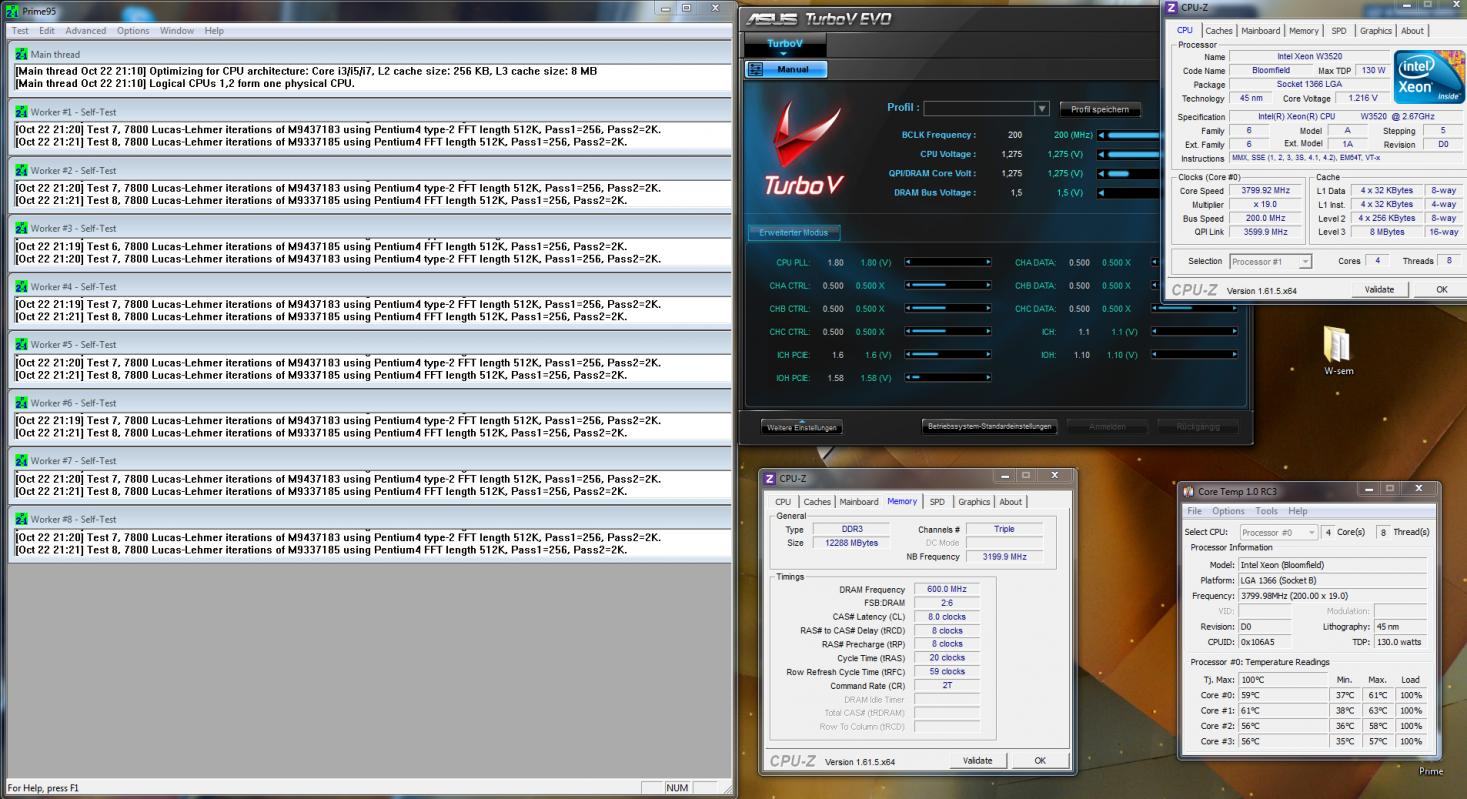Open the Prime95 Window menu
The width and height of the screenshot is (1467, 799).
tap(177, 31)
